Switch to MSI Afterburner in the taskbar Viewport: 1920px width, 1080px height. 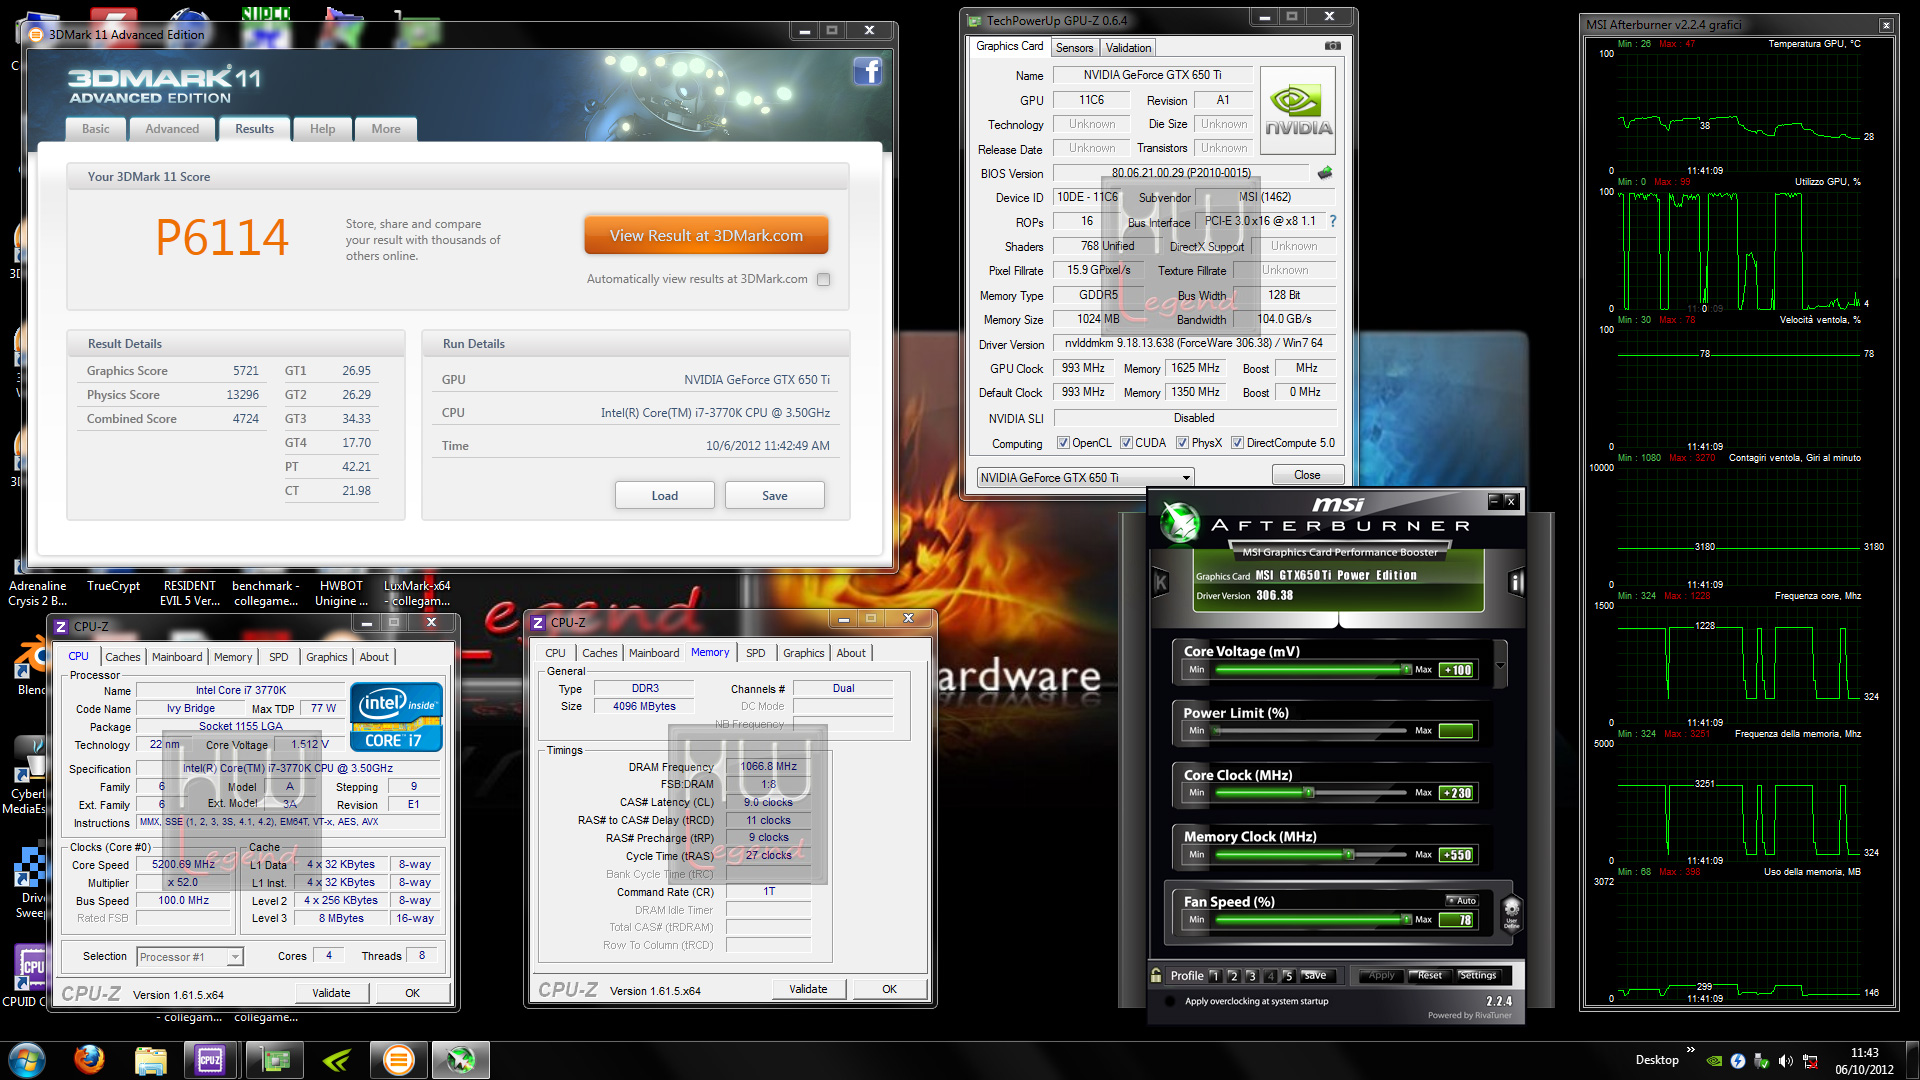pyautogui.click(x=461, y=1060)
